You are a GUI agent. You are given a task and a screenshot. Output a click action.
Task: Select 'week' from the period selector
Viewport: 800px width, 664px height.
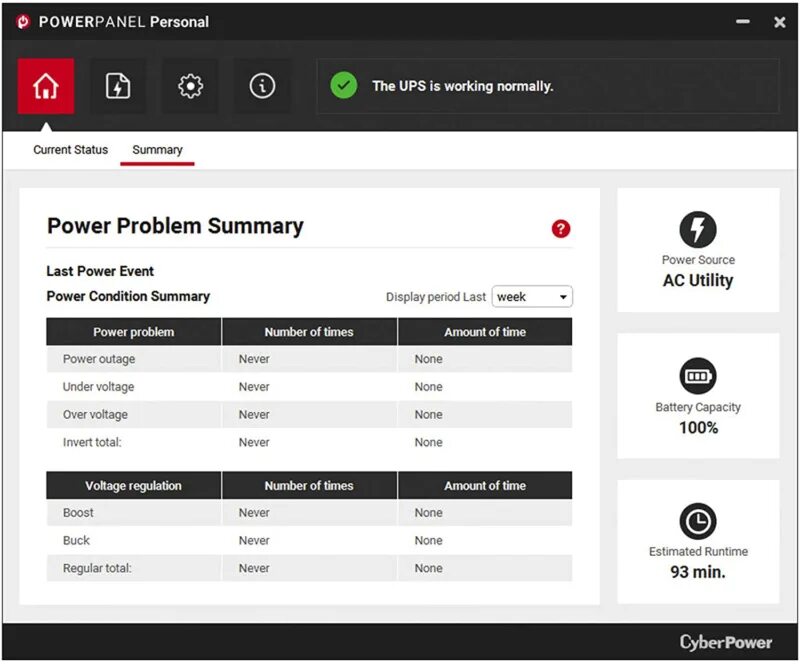pyautogui.click(x=525, y=296)
